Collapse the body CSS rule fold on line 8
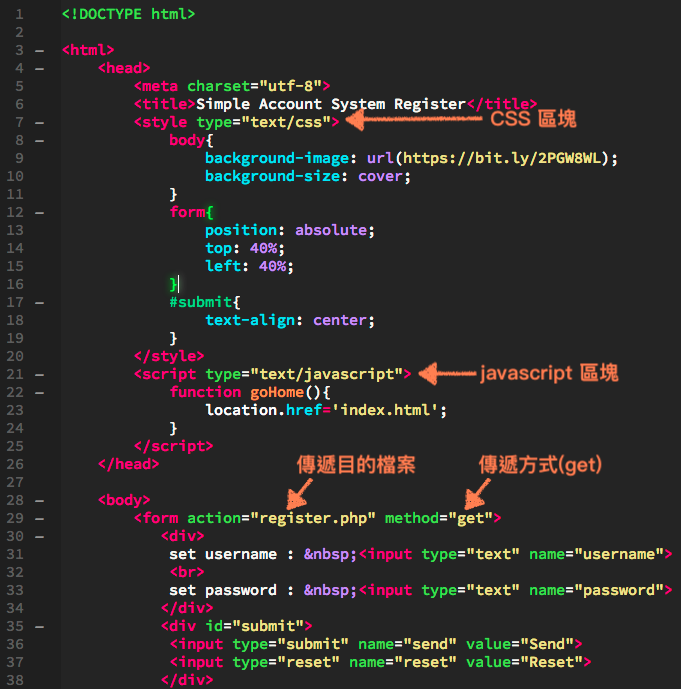 click(x=40, y=141)
